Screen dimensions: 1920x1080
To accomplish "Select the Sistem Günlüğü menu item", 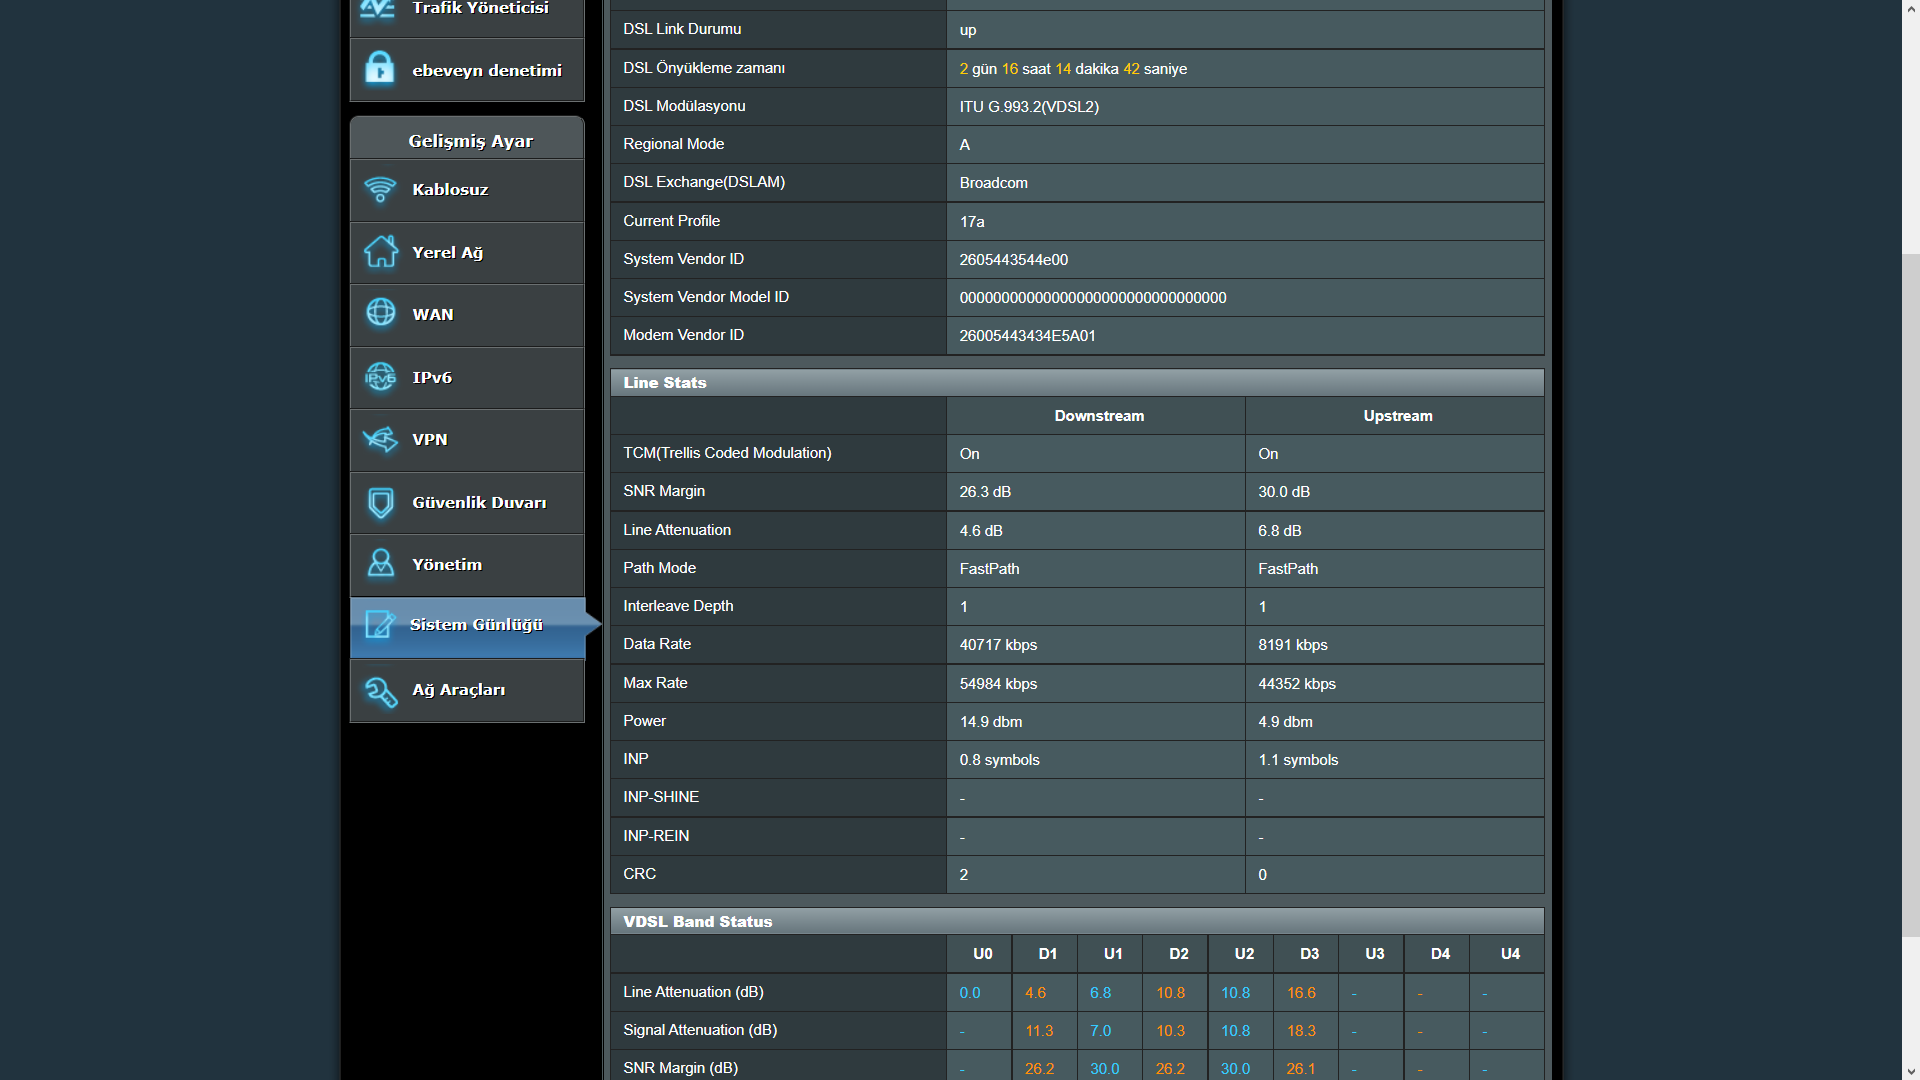I will 467,627.
